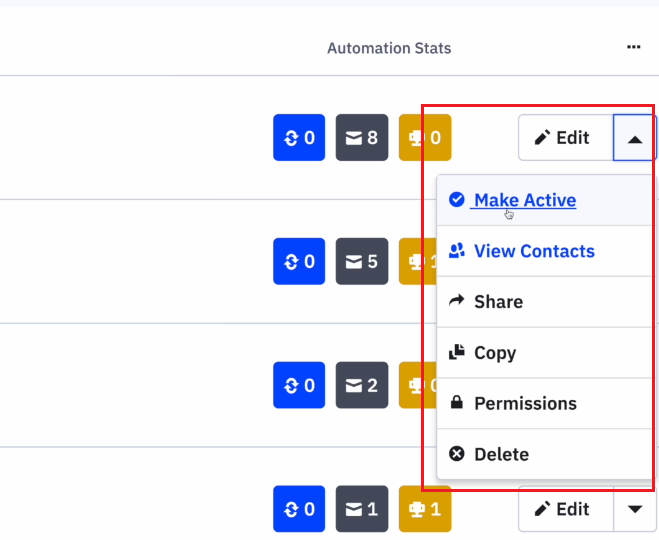The image size is (659, 540).
Task: Expand the down-arrow caret in the bottom row
Action: (x=635, y=509)
